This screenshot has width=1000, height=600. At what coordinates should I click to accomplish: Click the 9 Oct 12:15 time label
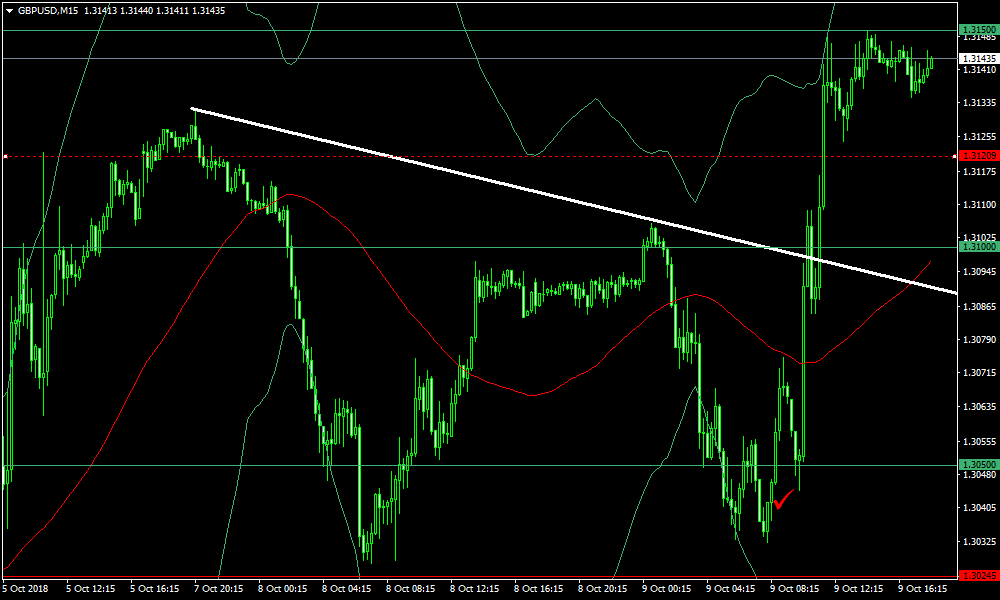point(858,589)
